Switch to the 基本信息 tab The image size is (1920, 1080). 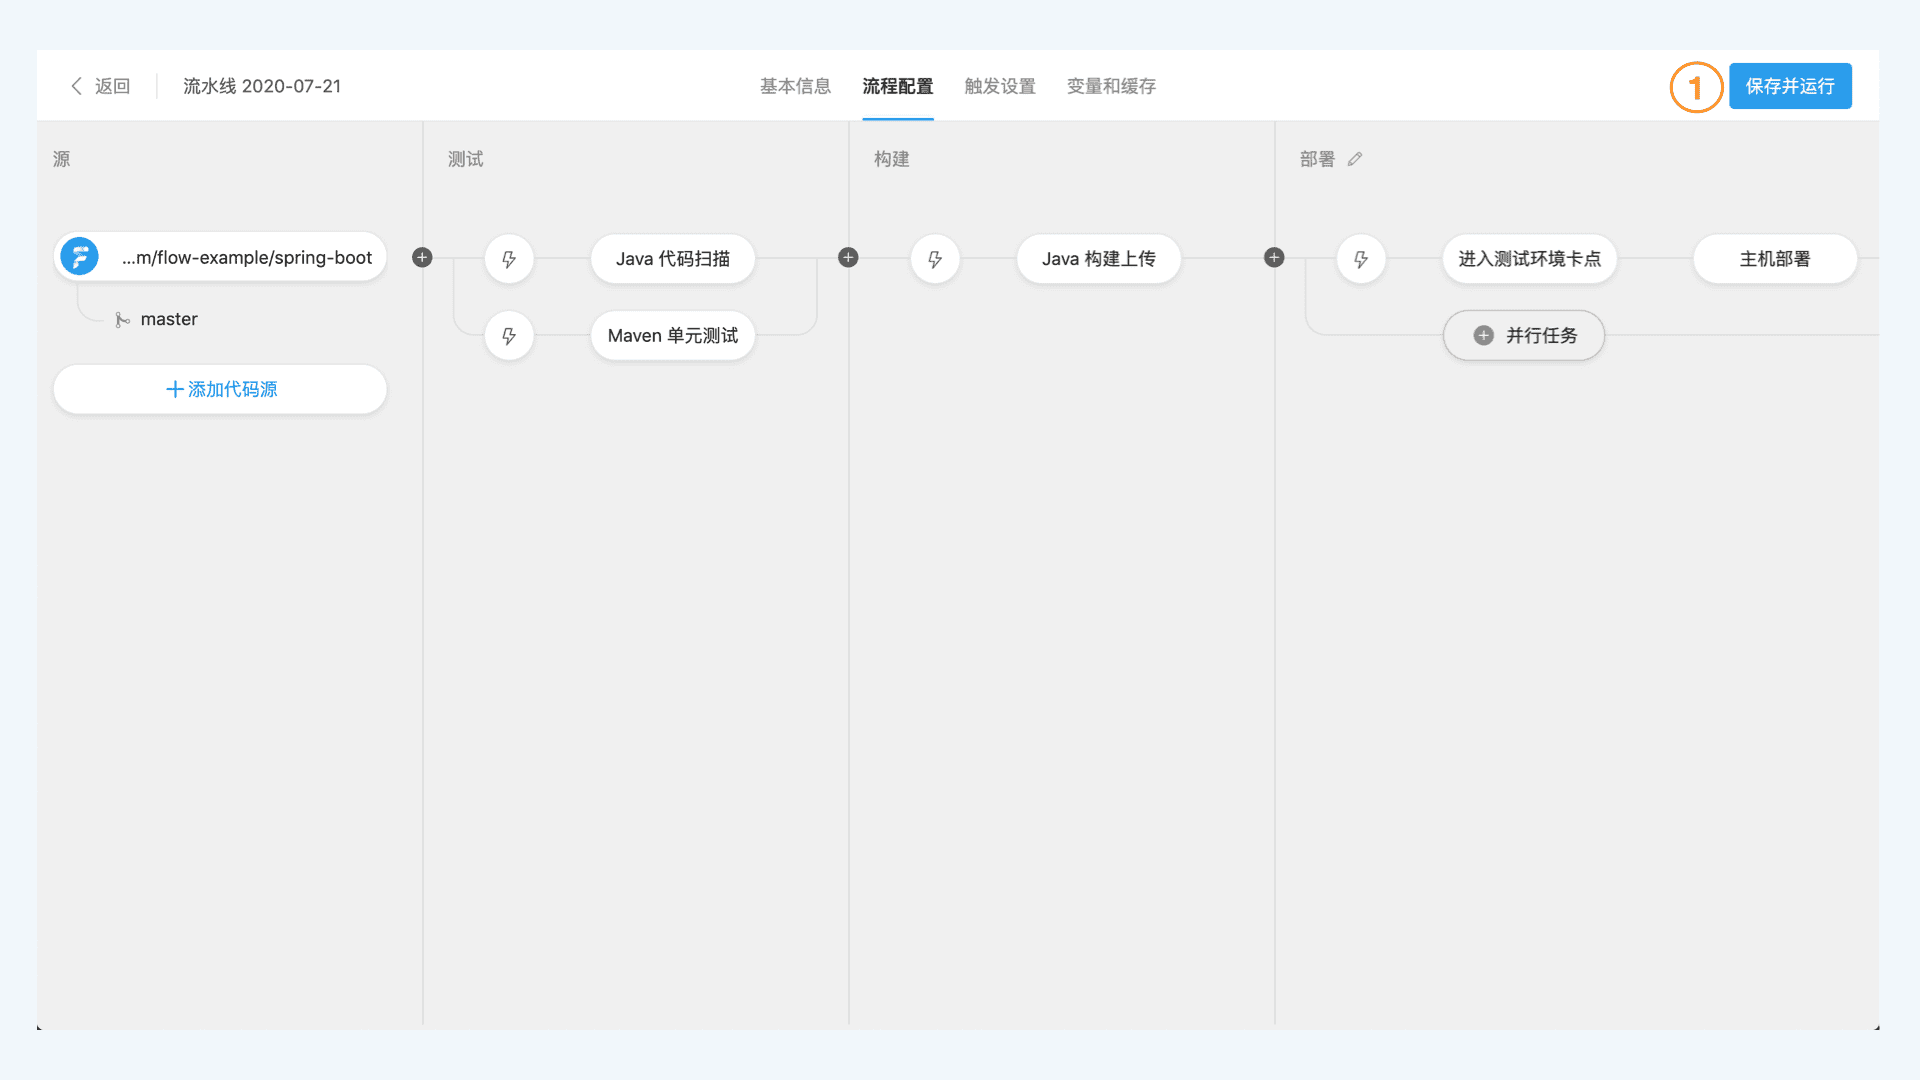point(795,86)
